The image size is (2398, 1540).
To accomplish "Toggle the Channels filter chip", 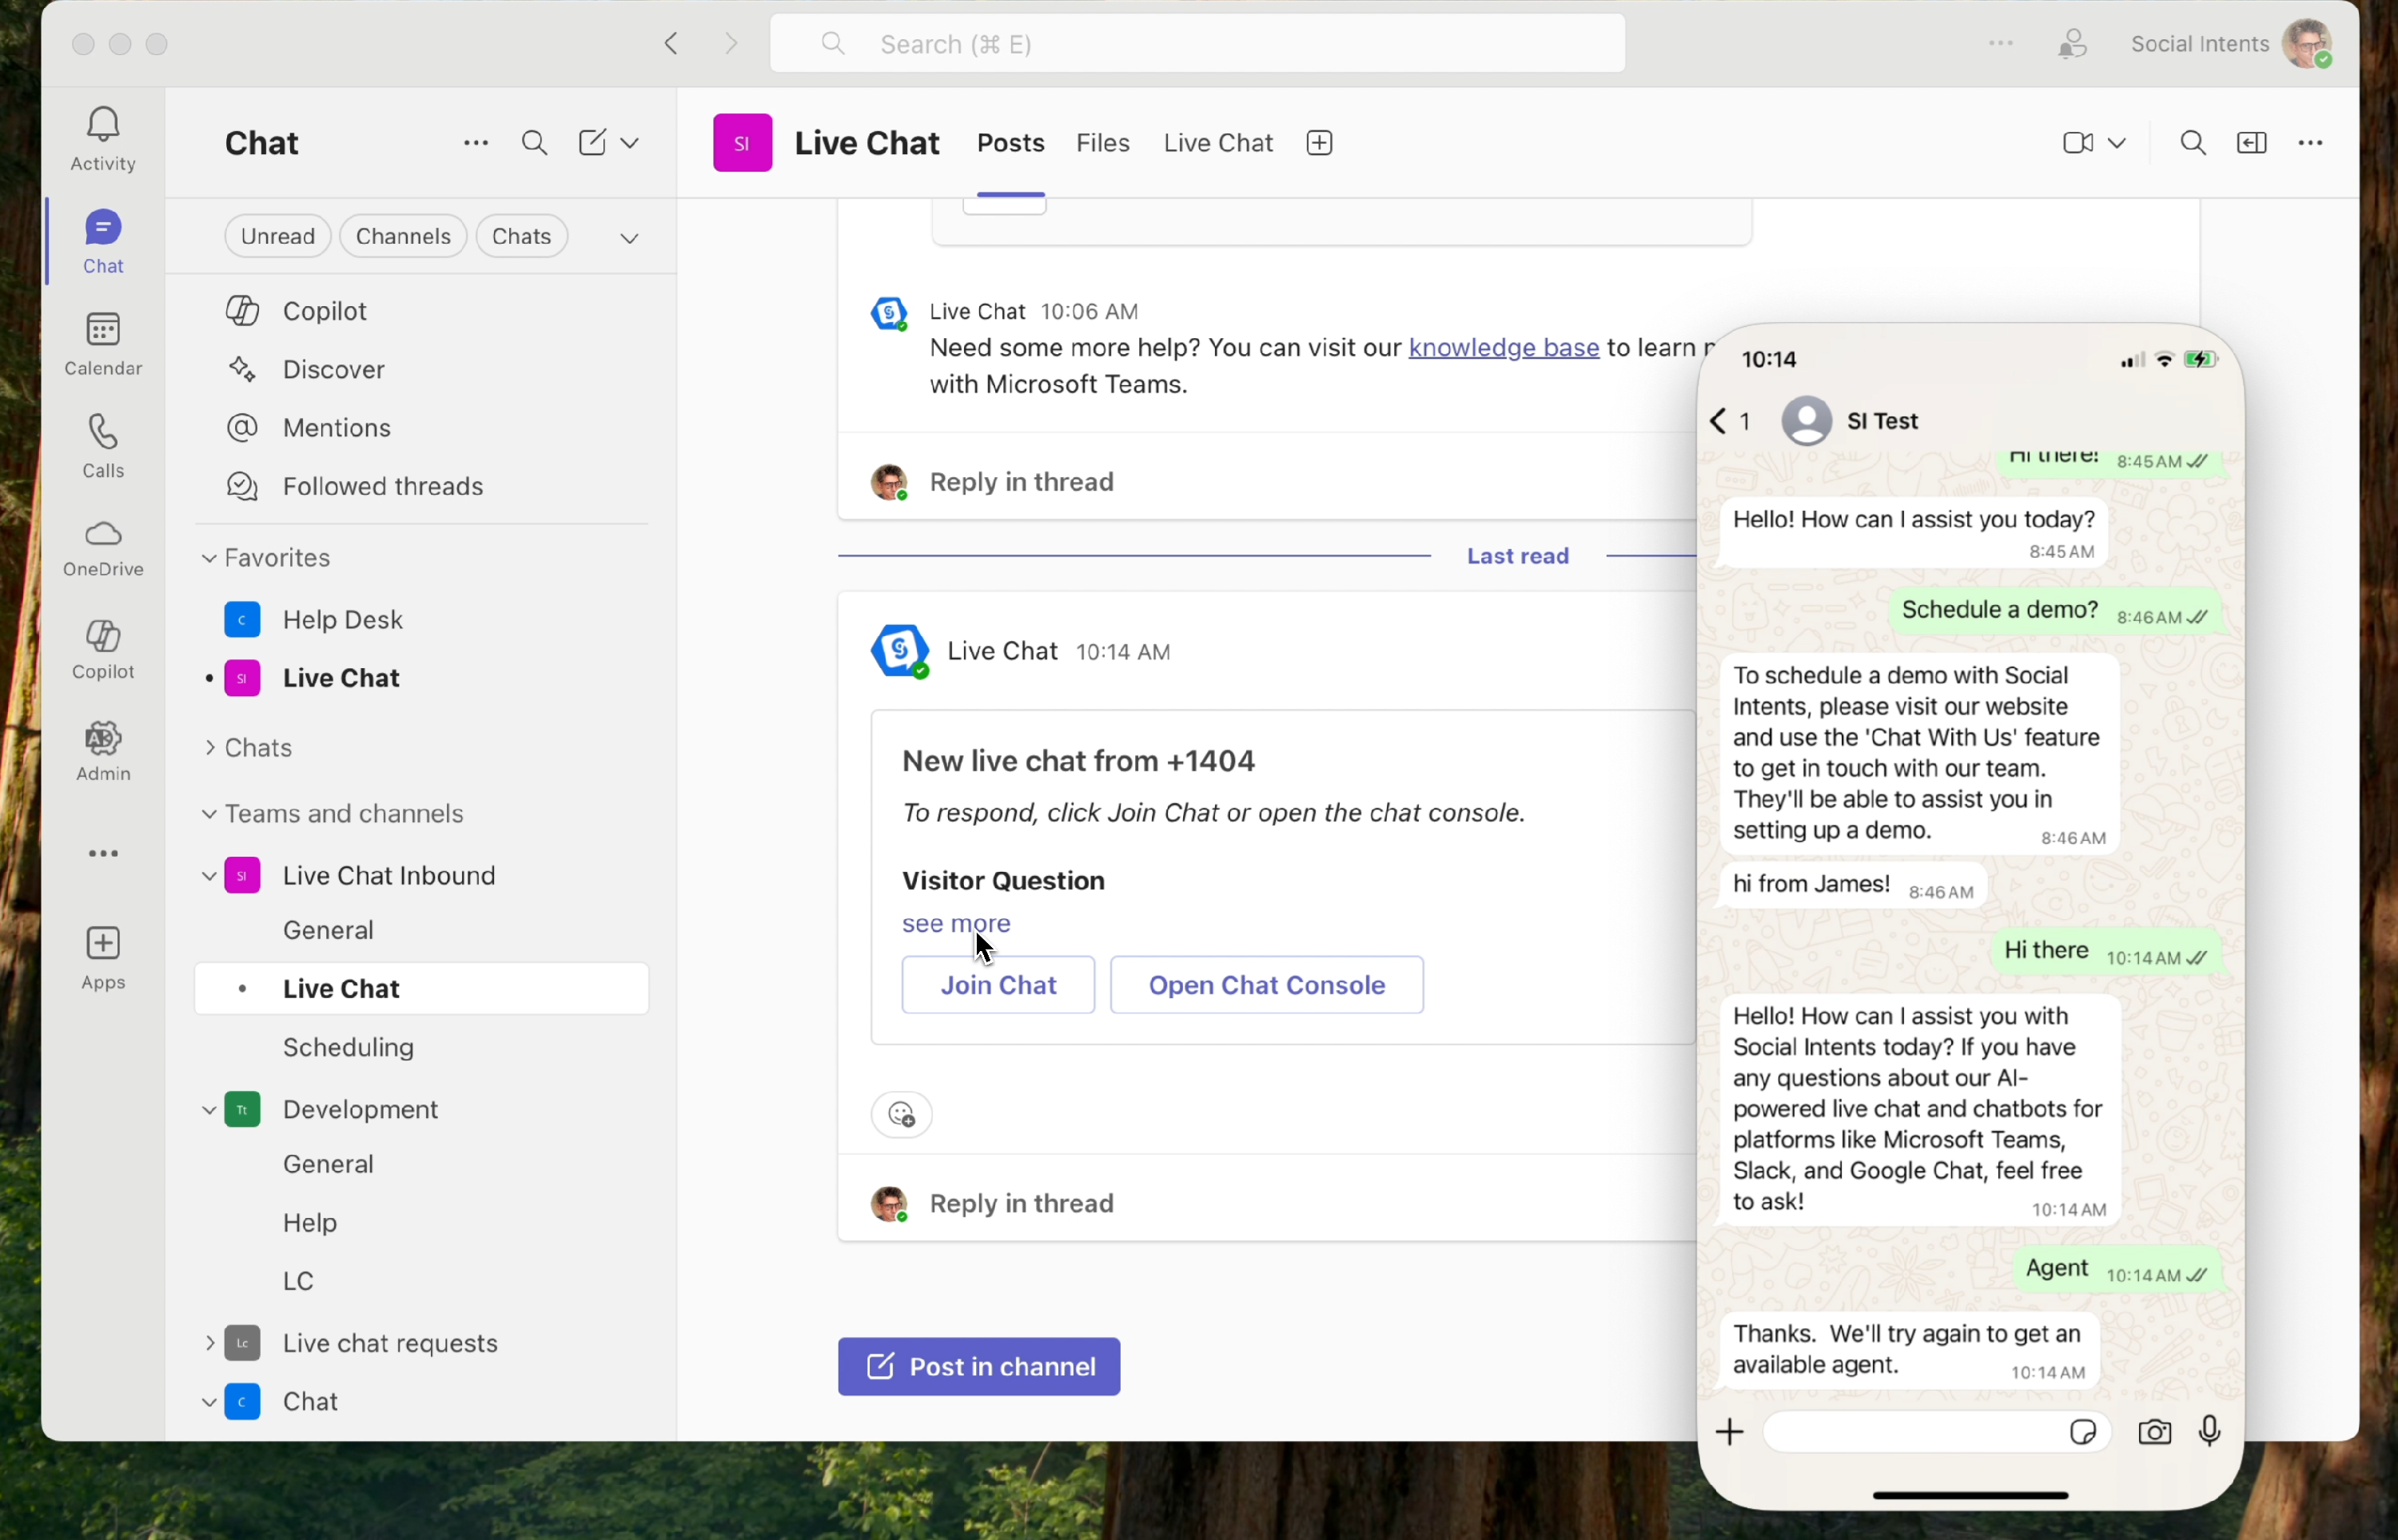I will [403, 236].
